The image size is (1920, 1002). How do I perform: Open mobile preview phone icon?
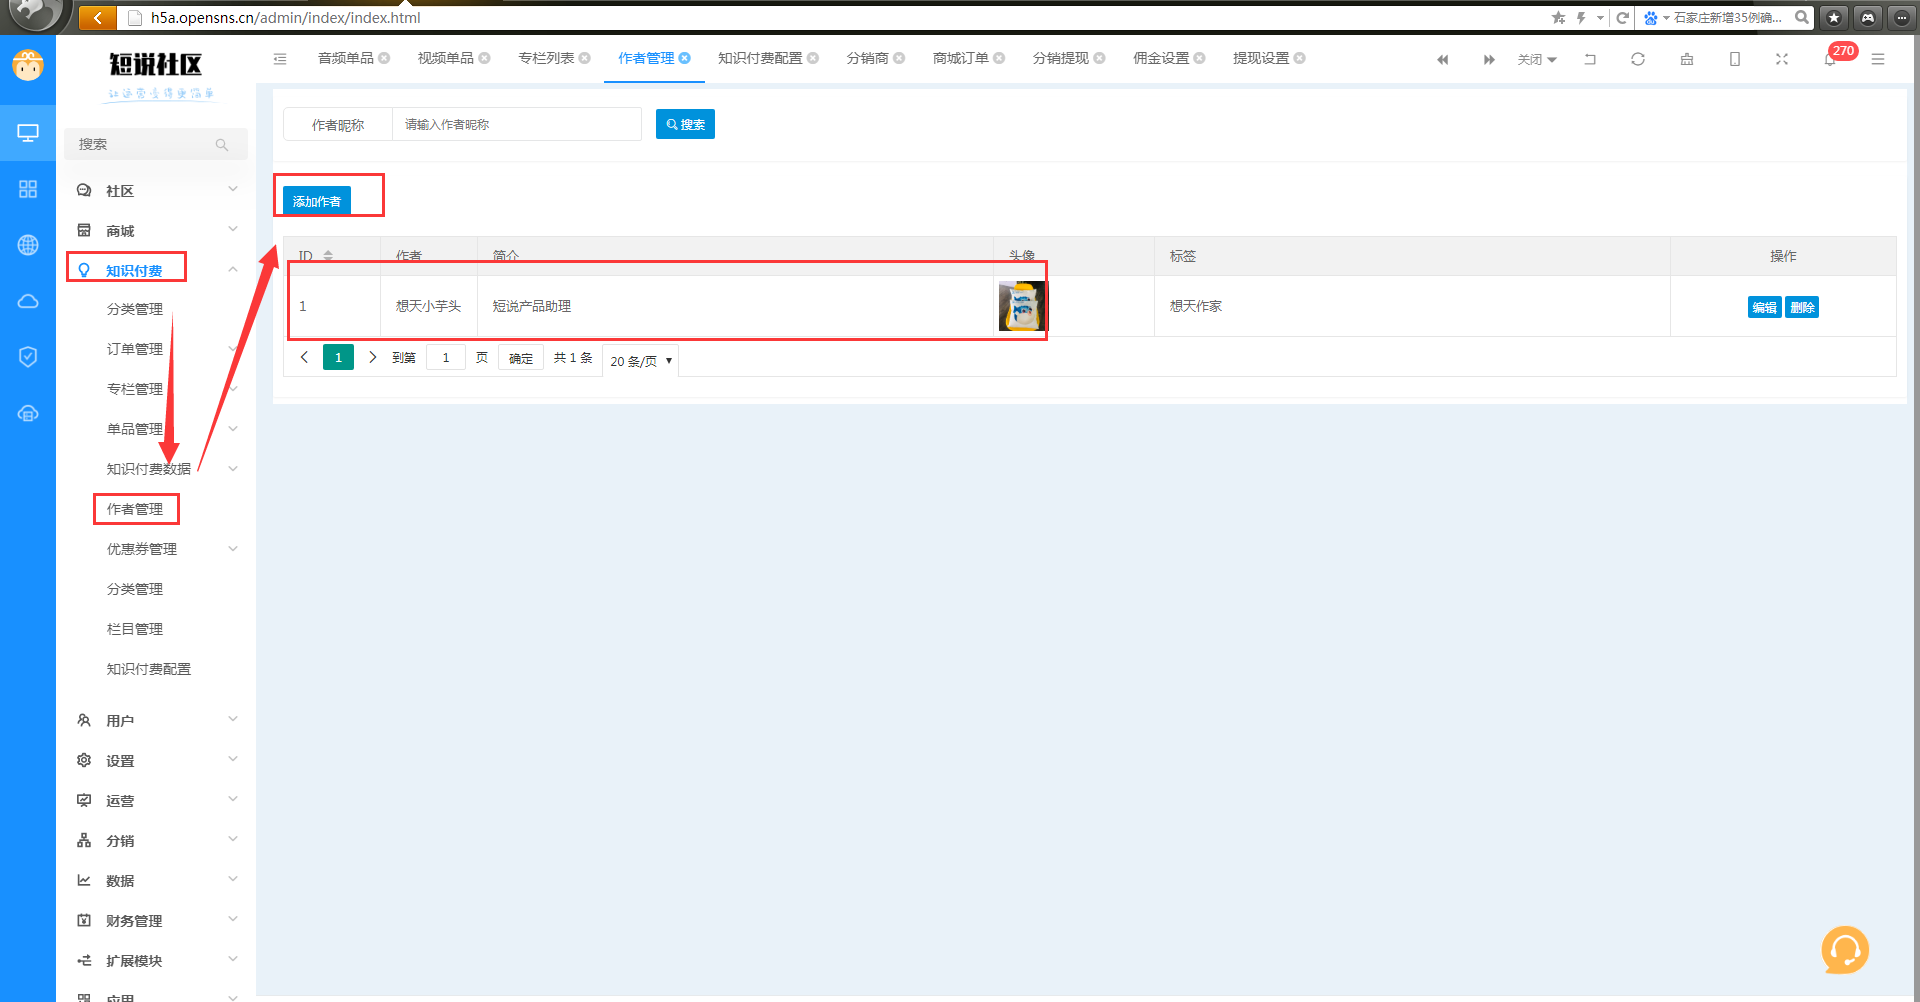click(x=1735, y=59)
